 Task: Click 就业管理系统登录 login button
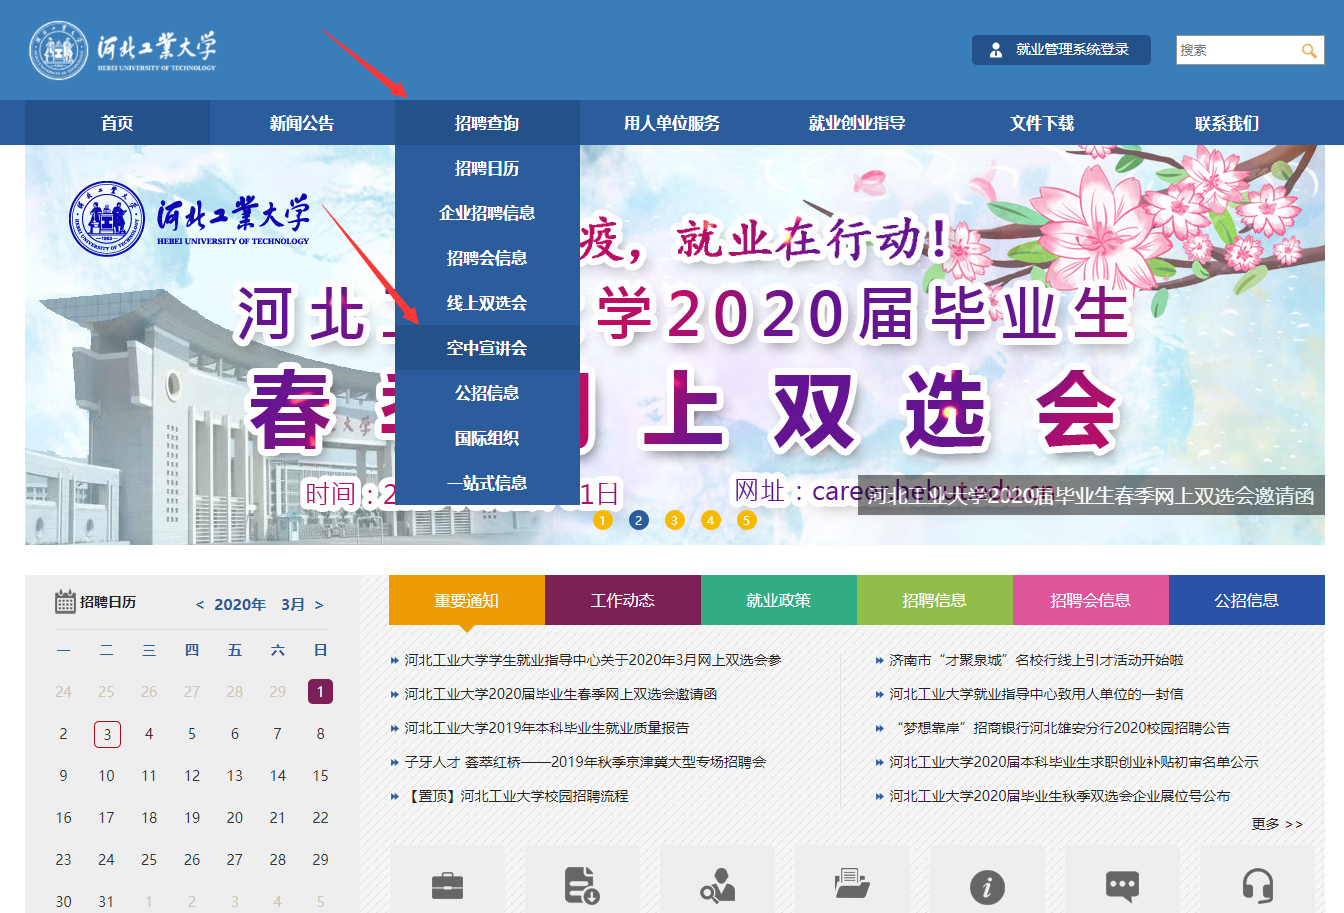click(1061, 50)
